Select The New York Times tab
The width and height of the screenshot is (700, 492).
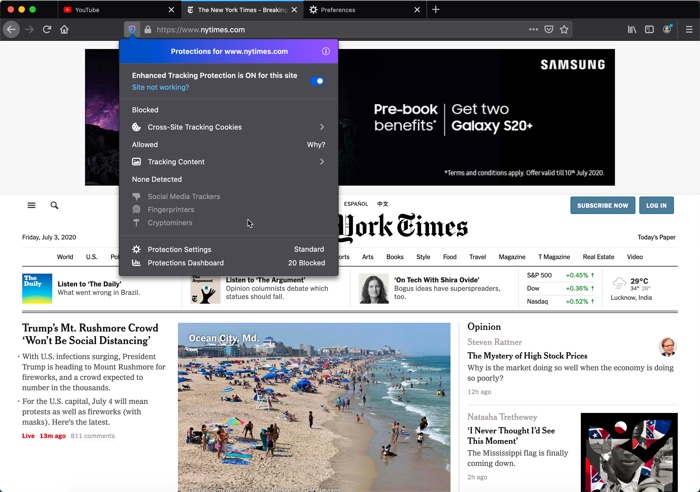(242, 9)
